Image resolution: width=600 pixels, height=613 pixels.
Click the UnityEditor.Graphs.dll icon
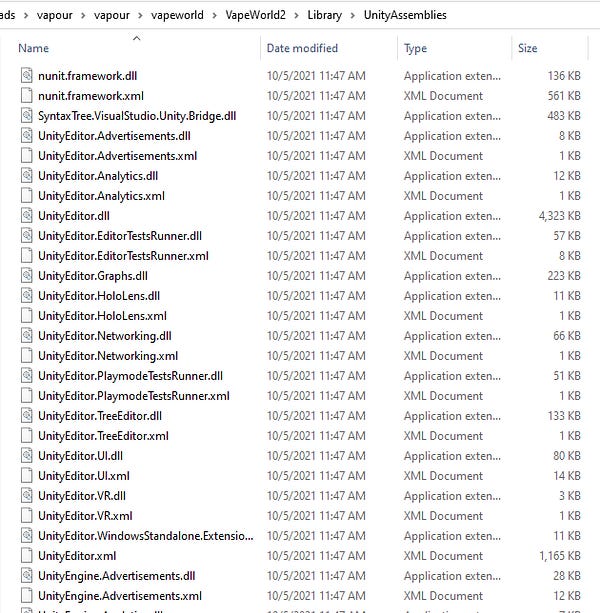click(27, 276)
